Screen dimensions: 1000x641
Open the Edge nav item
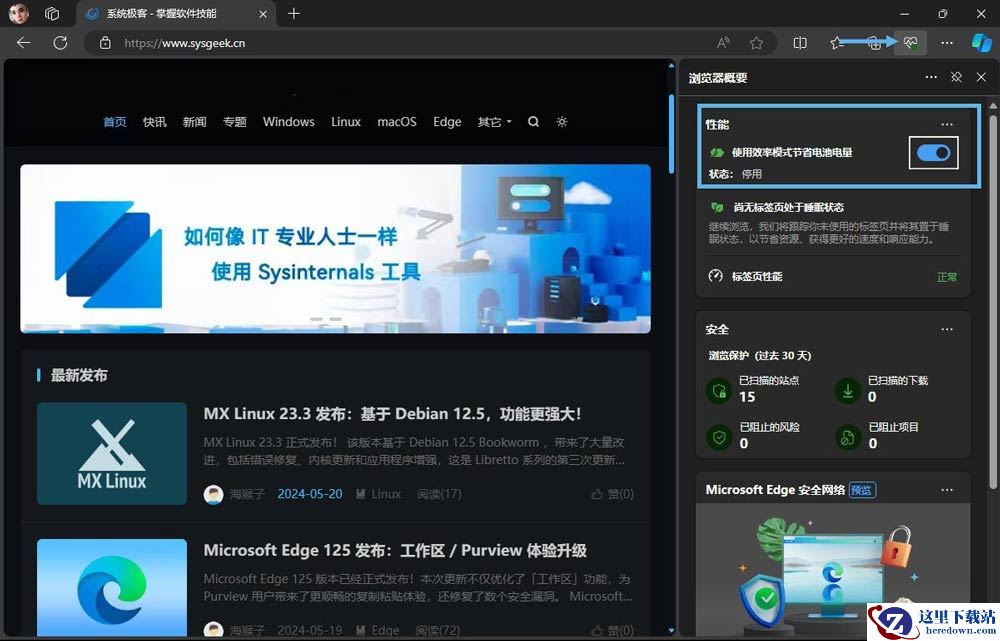(x=447, y=122)
